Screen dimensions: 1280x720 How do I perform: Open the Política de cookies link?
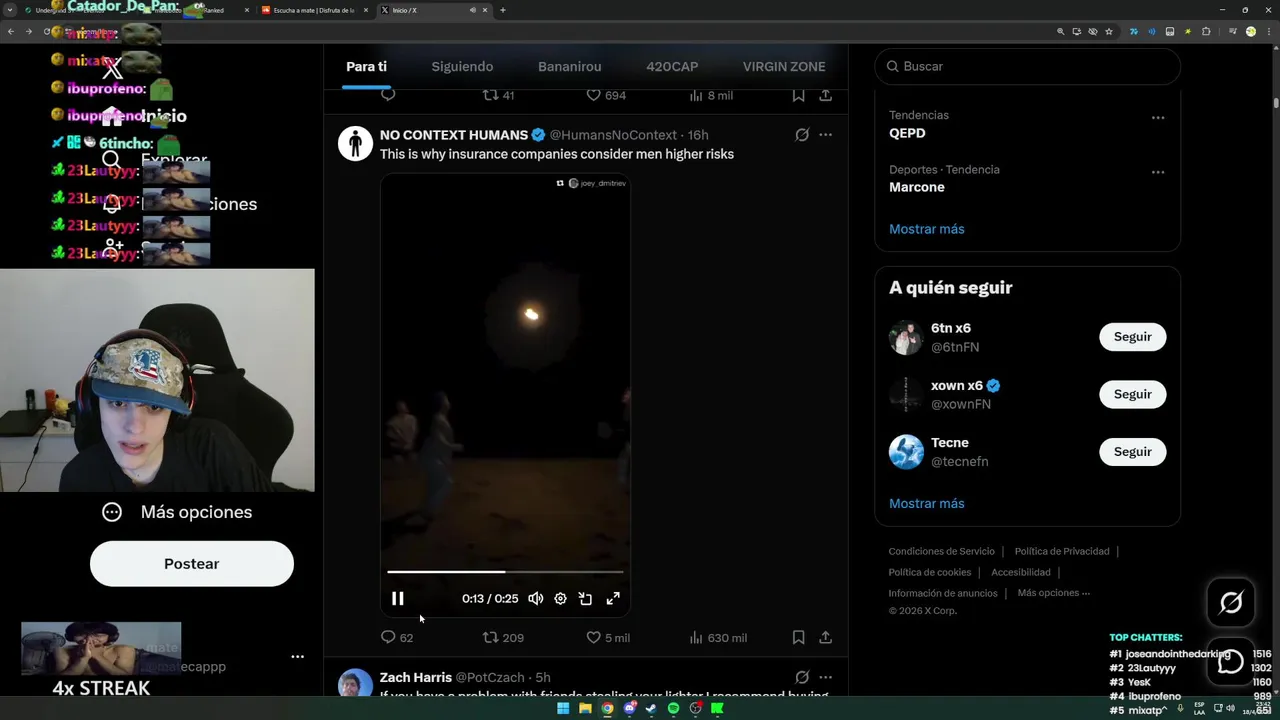pyautogui.click(x=930, y=572)
